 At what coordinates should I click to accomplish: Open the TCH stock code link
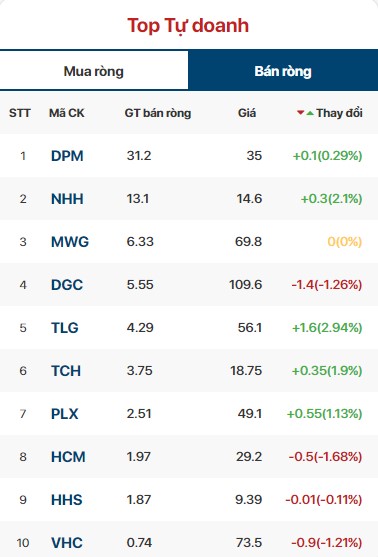pyautogui.click(x=66, y=371)
